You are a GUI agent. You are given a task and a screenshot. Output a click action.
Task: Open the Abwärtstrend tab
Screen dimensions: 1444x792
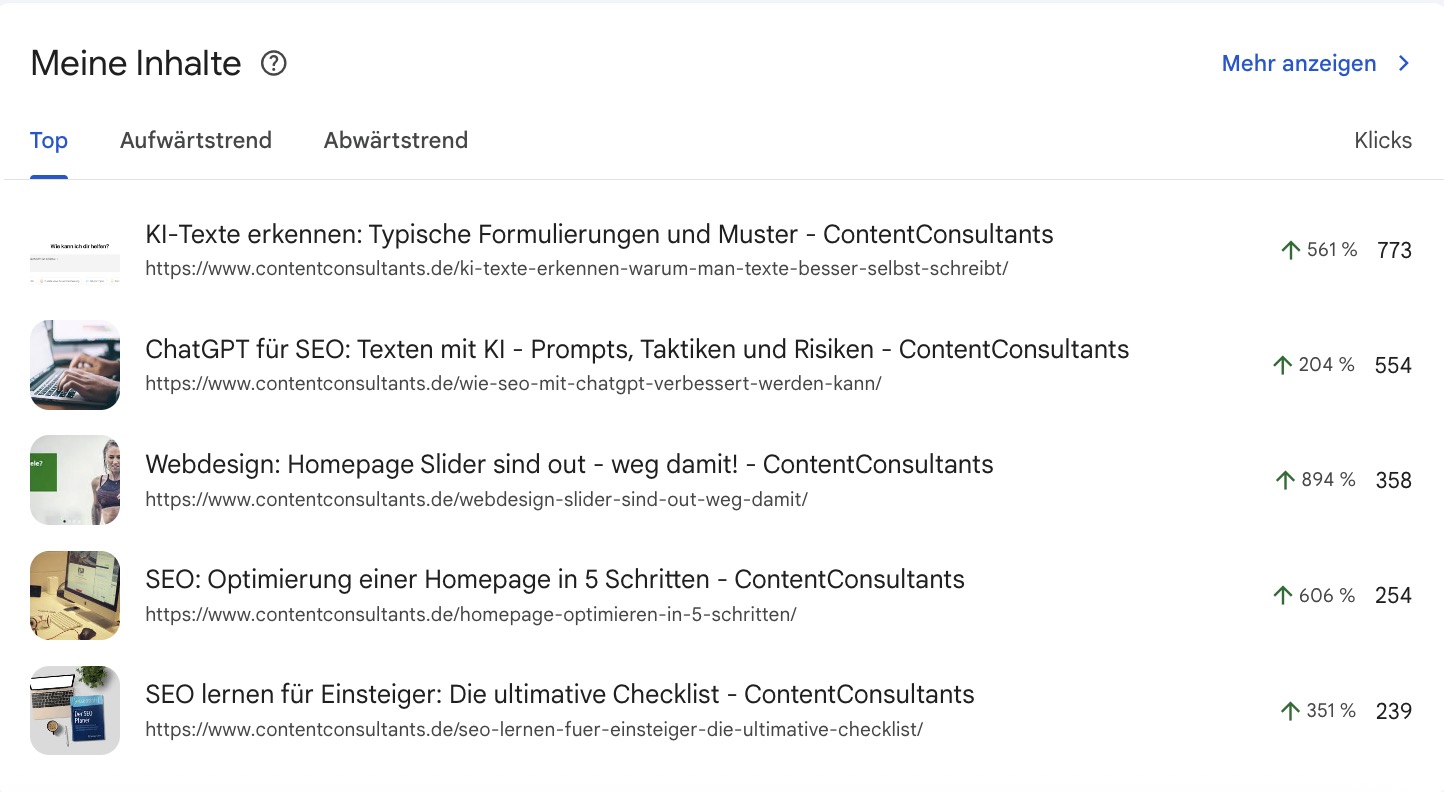[x=395, y=140]
